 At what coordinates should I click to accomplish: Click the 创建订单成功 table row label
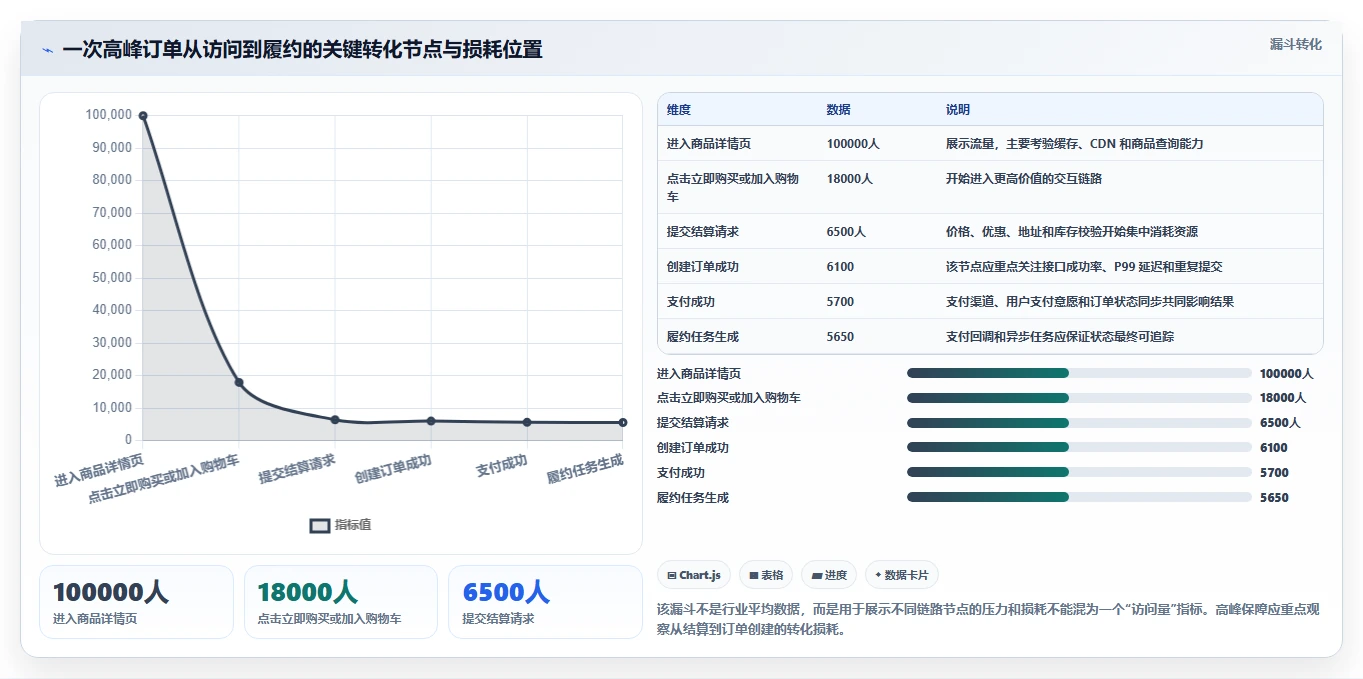pos(703,267)
